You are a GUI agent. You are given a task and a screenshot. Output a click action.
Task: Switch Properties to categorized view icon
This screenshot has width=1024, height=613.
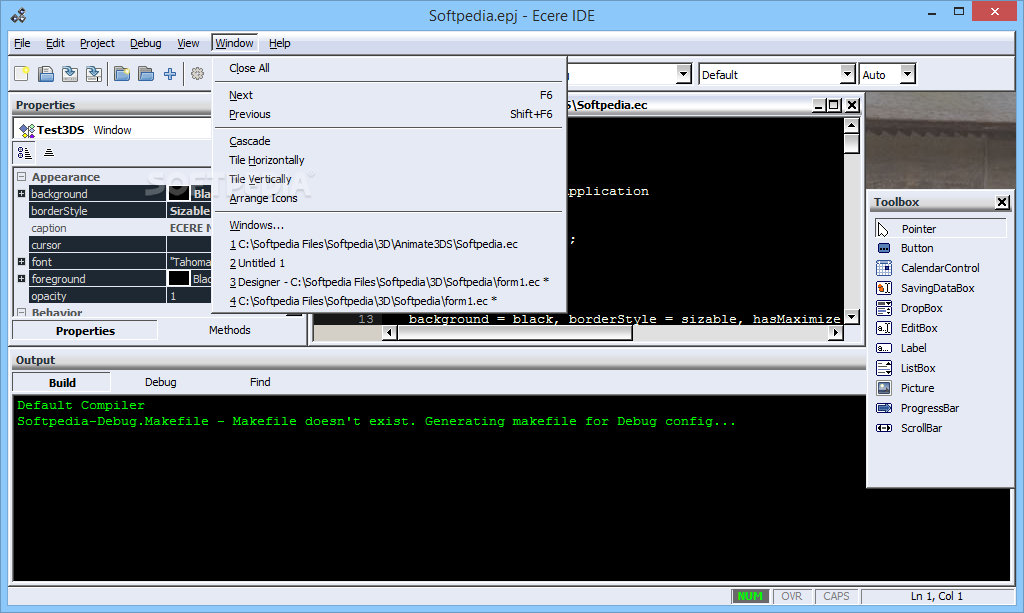point(25,153)
